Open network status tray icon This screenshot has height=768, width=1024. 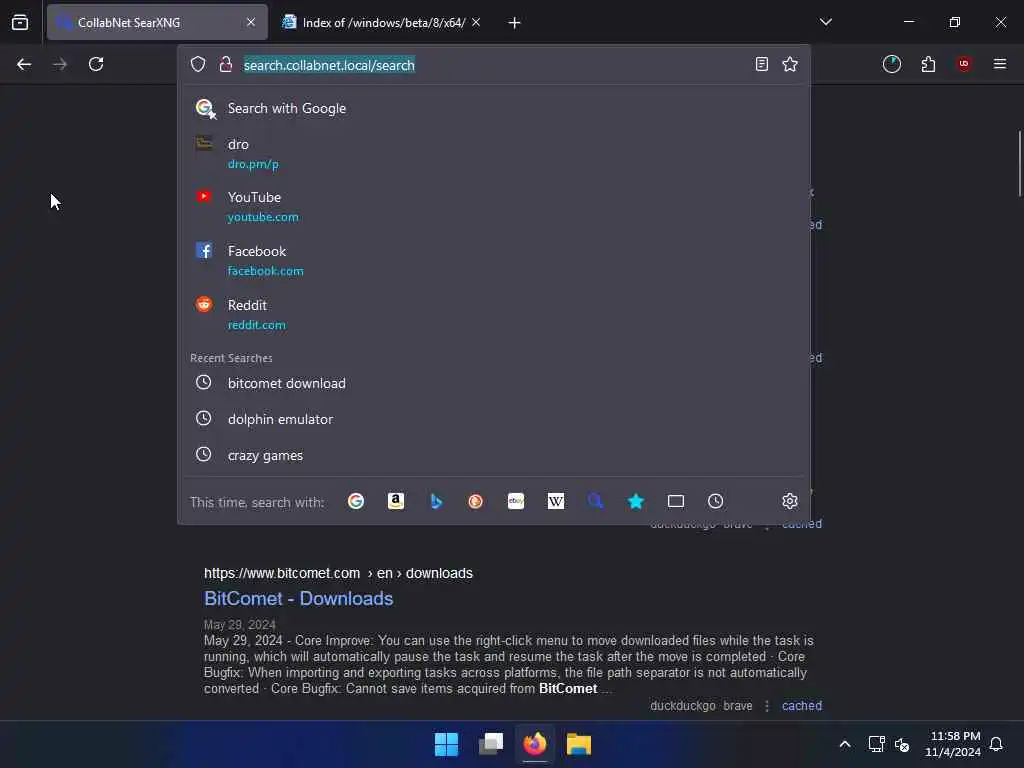(x=876, y=744)
